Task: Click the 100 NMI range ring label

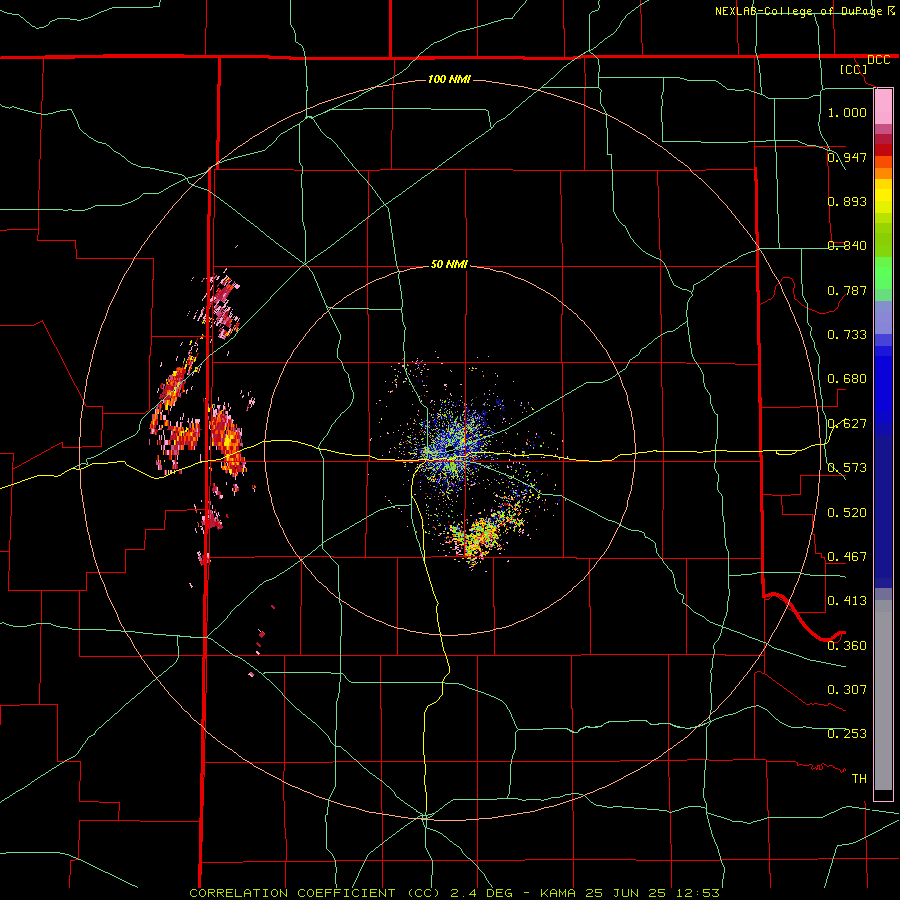Action: 449,79
